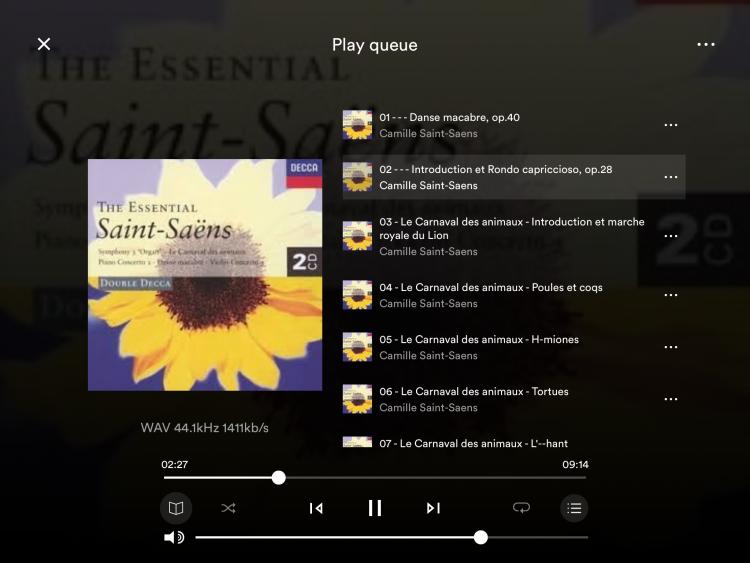Viewport: 750px width, 563px height.
Task: Toggle repeat mode
Action: click(x=521, y=508)
